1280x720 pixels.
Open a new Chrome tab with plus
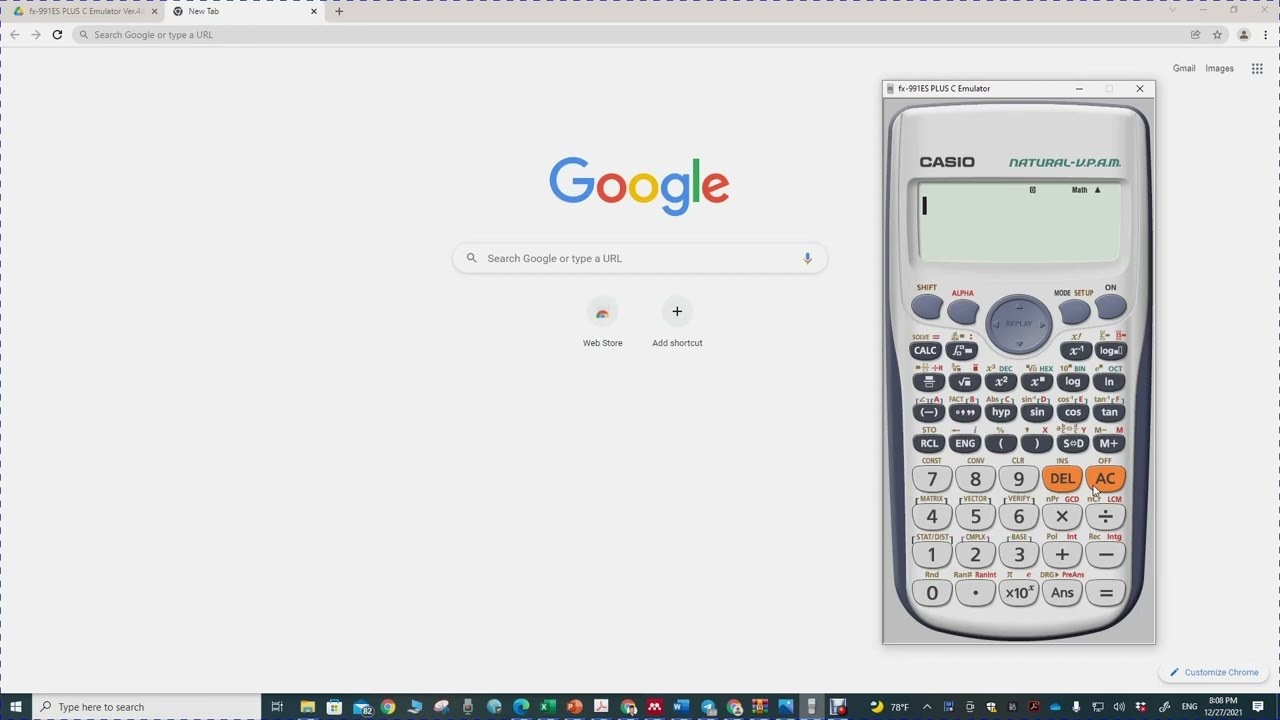pyautogui.click(x=339, y=11)
